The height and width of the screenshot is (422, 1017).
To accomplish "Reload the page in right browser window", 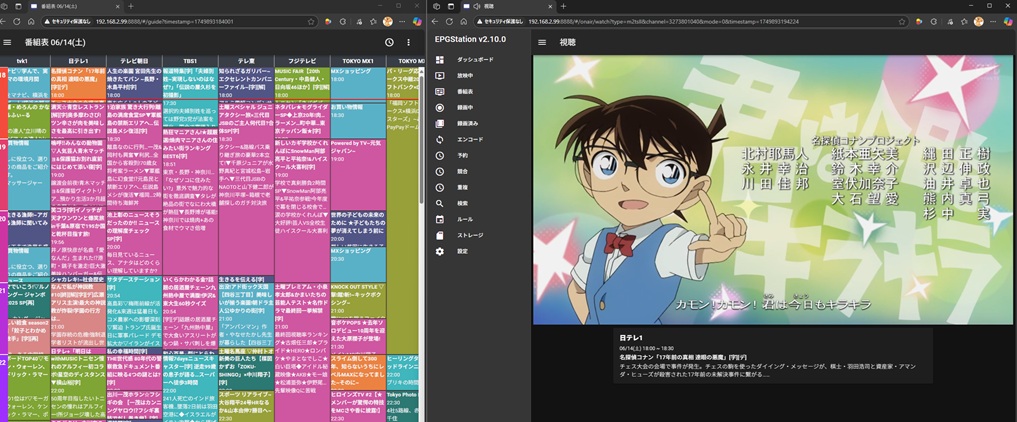I will pyautogui.click(x=449, y=21).
